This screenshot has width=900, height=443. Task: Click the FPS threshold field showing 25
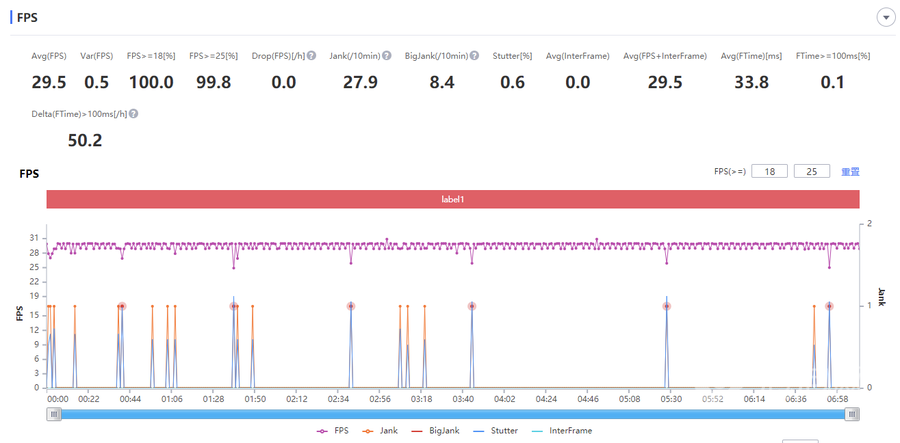click(811, 171)
